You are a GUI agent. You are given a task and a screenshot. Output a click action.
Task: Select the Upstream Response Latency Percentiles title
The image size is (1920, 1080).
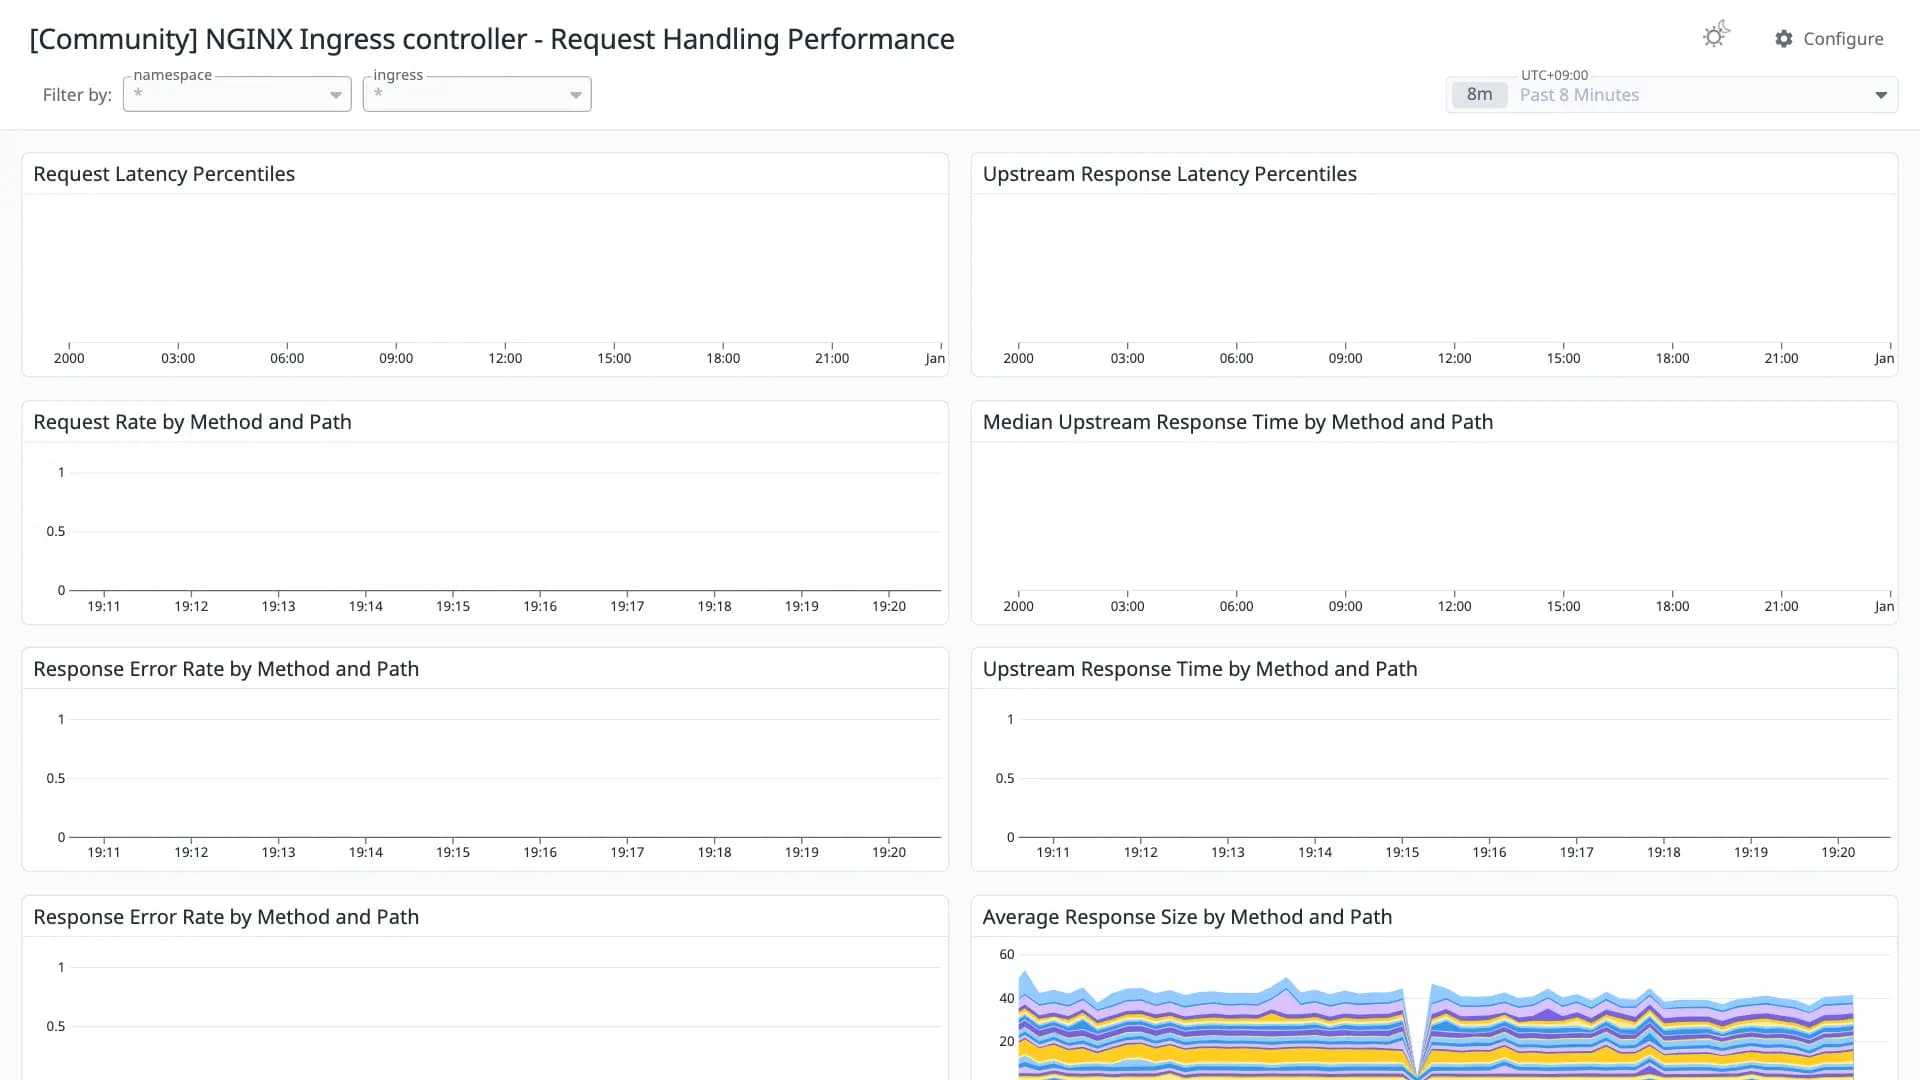click(1169, 174)
